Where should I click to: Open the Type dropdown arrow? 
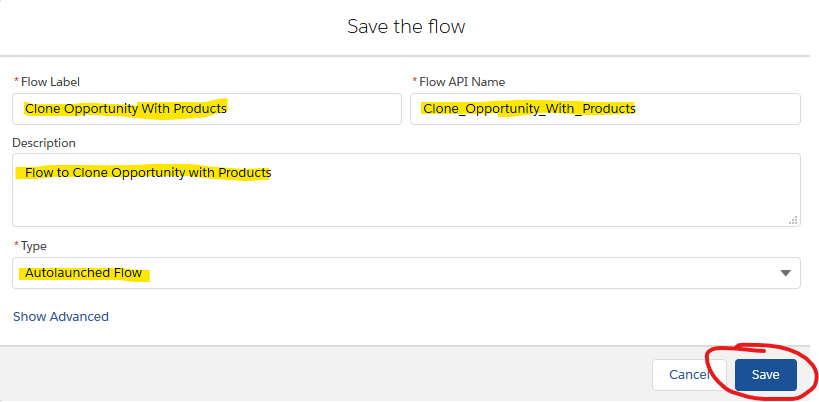(x=786, y=273)
